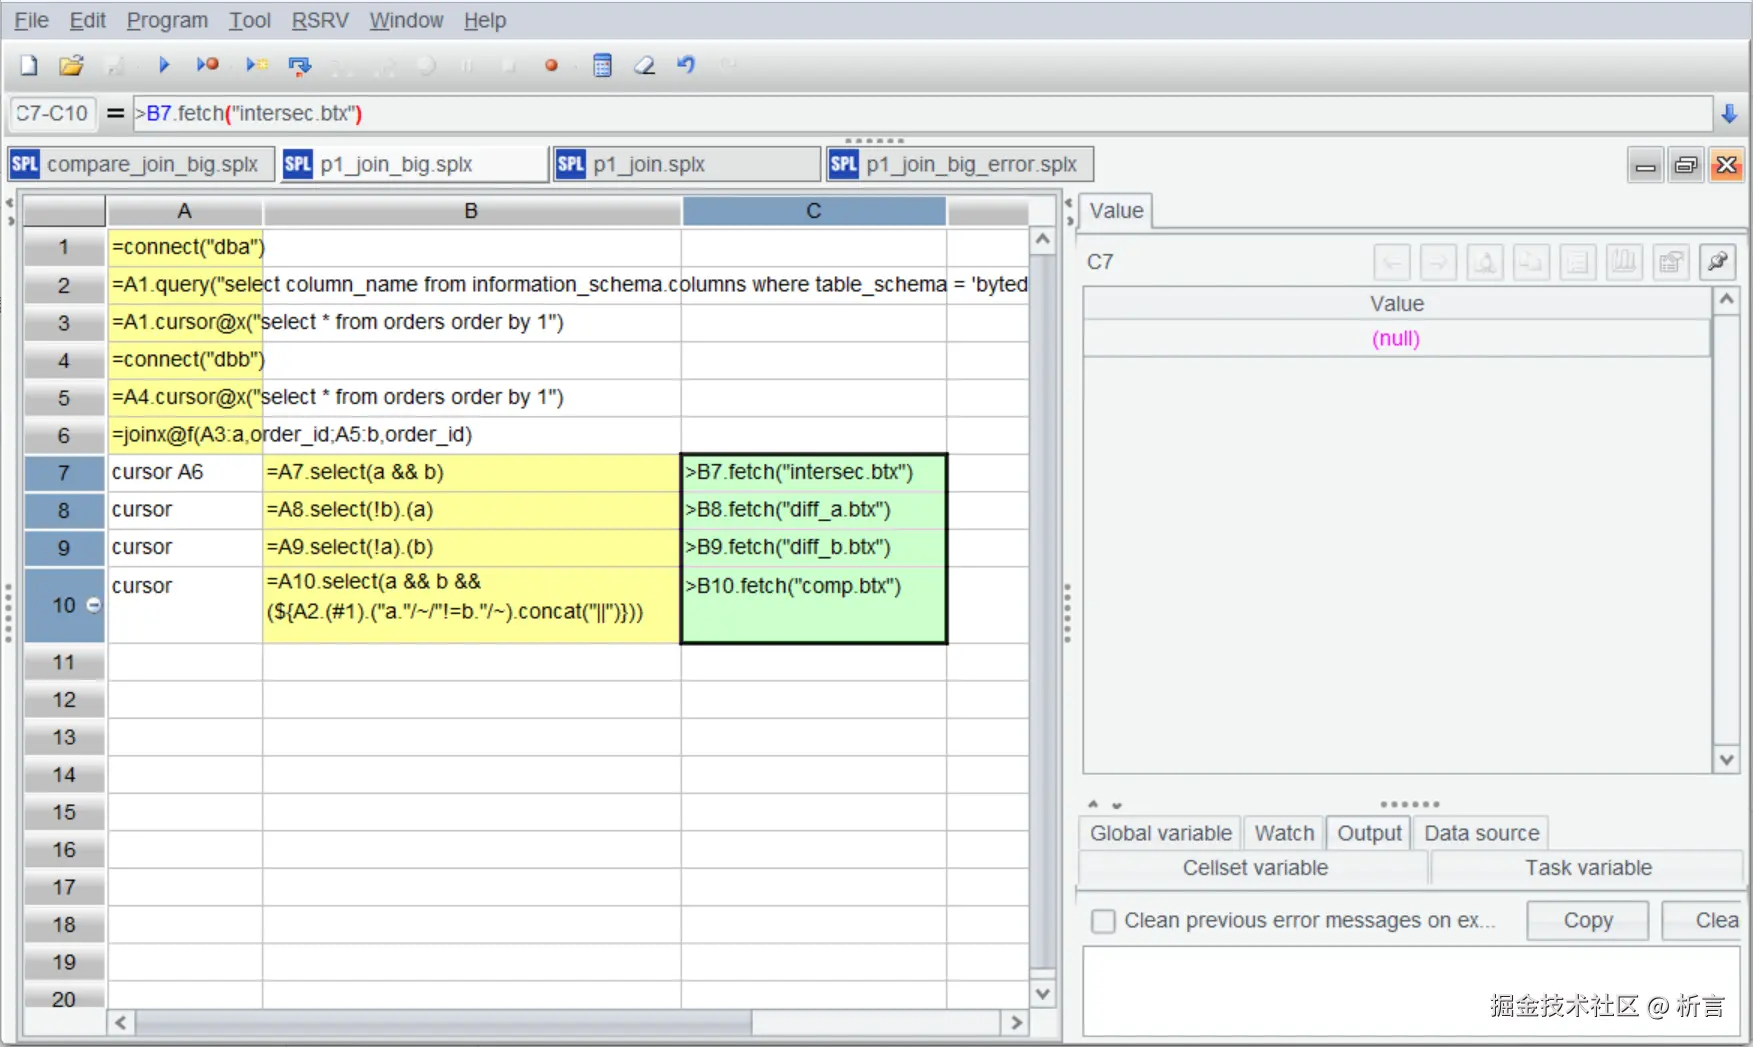Click the stop icon in toolbar
The width and height of the screenshot is (1753, 1047).
pos(509,66)
